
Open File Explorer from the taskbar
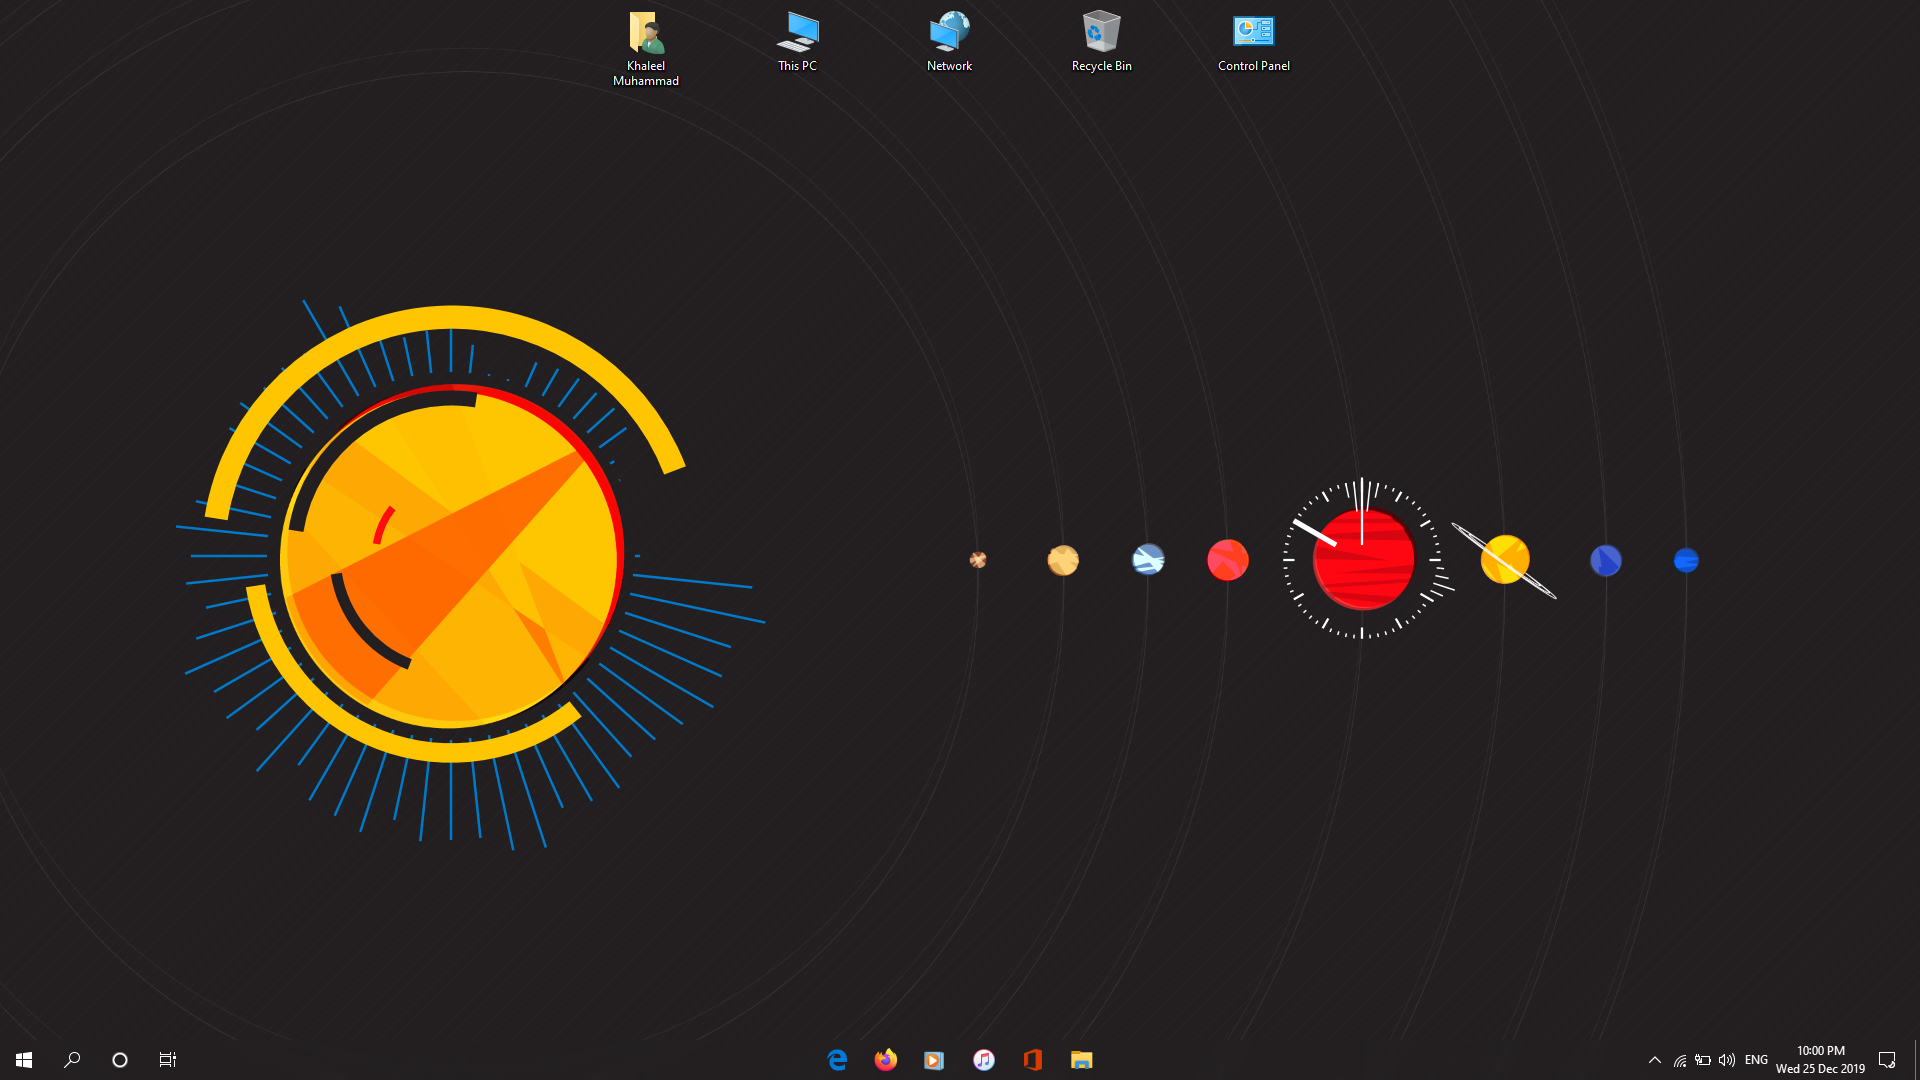coord(1081,1059)
